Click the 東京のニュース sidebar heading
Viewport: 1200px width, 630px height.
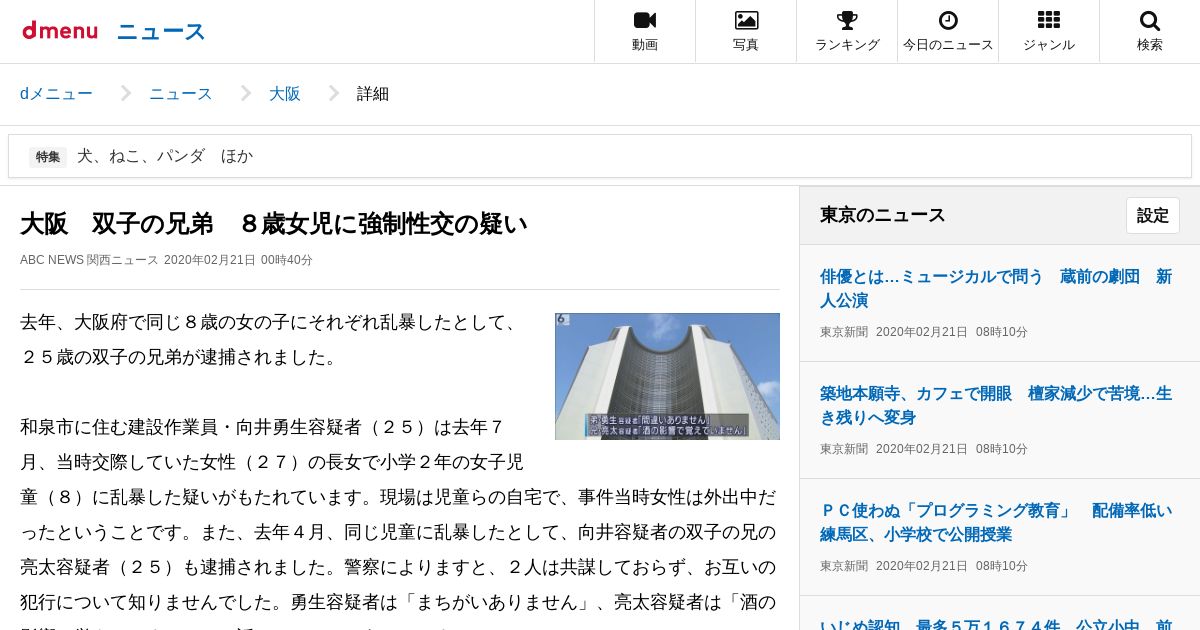(x=882, y=215)
